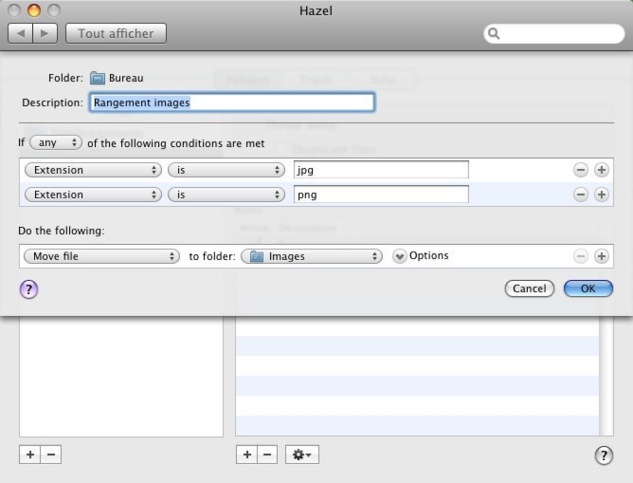
Task: Open the "is" operator dropdown in png row
Action: (226, 195)
